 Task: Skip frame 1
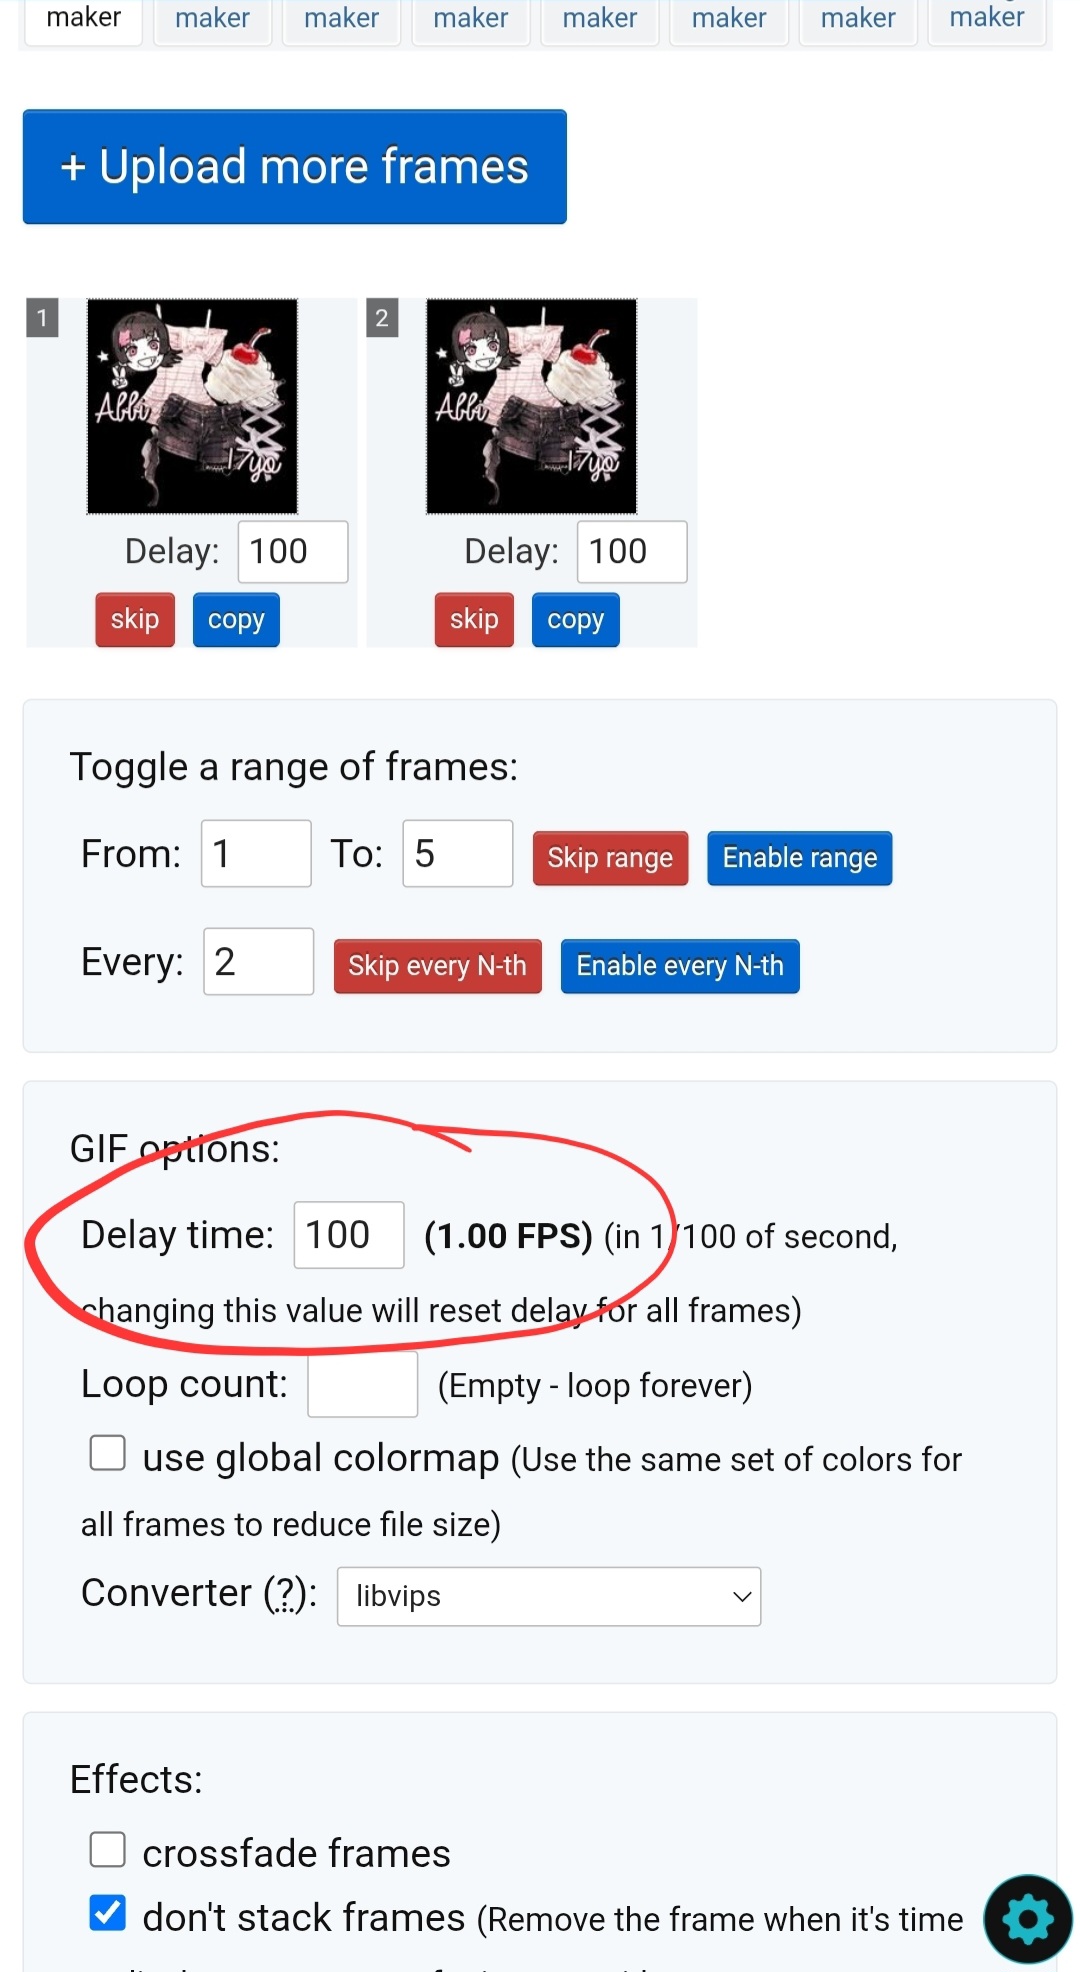135,620
